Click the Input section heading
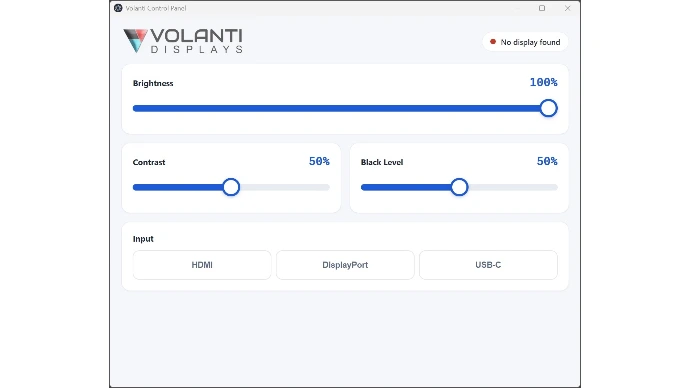Screen dimensions: 690x388 click(x=143, y=239)
